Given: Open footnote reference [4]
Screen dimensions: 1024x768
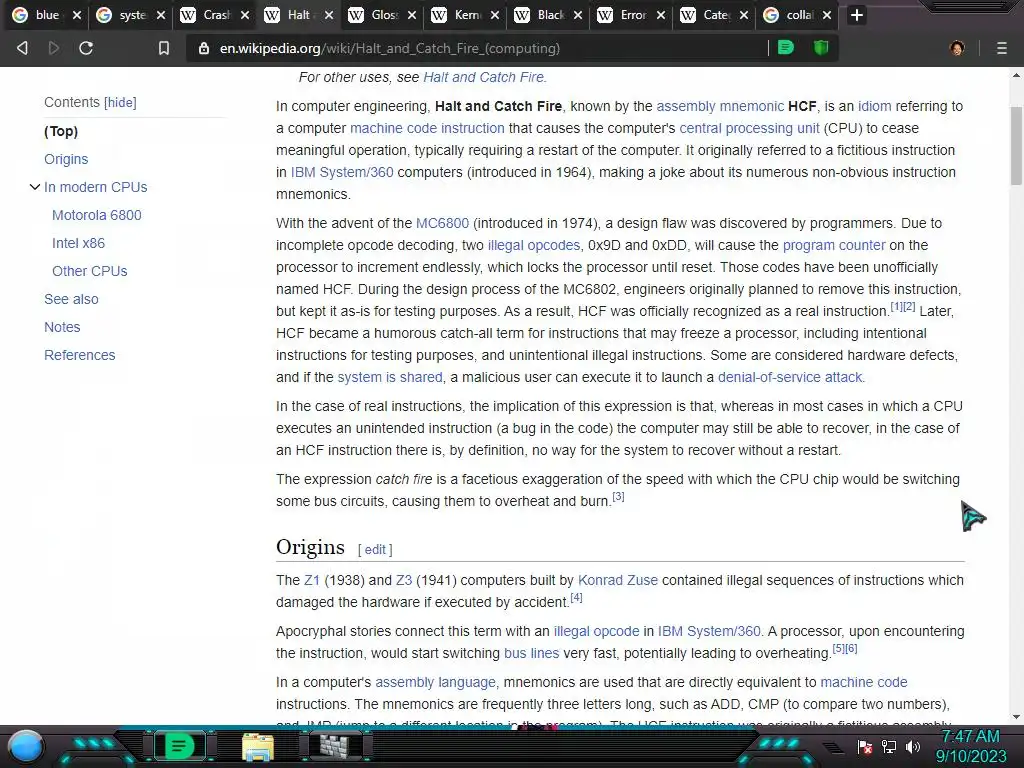Looking at the screenshot, I should (x=576, y=598).
